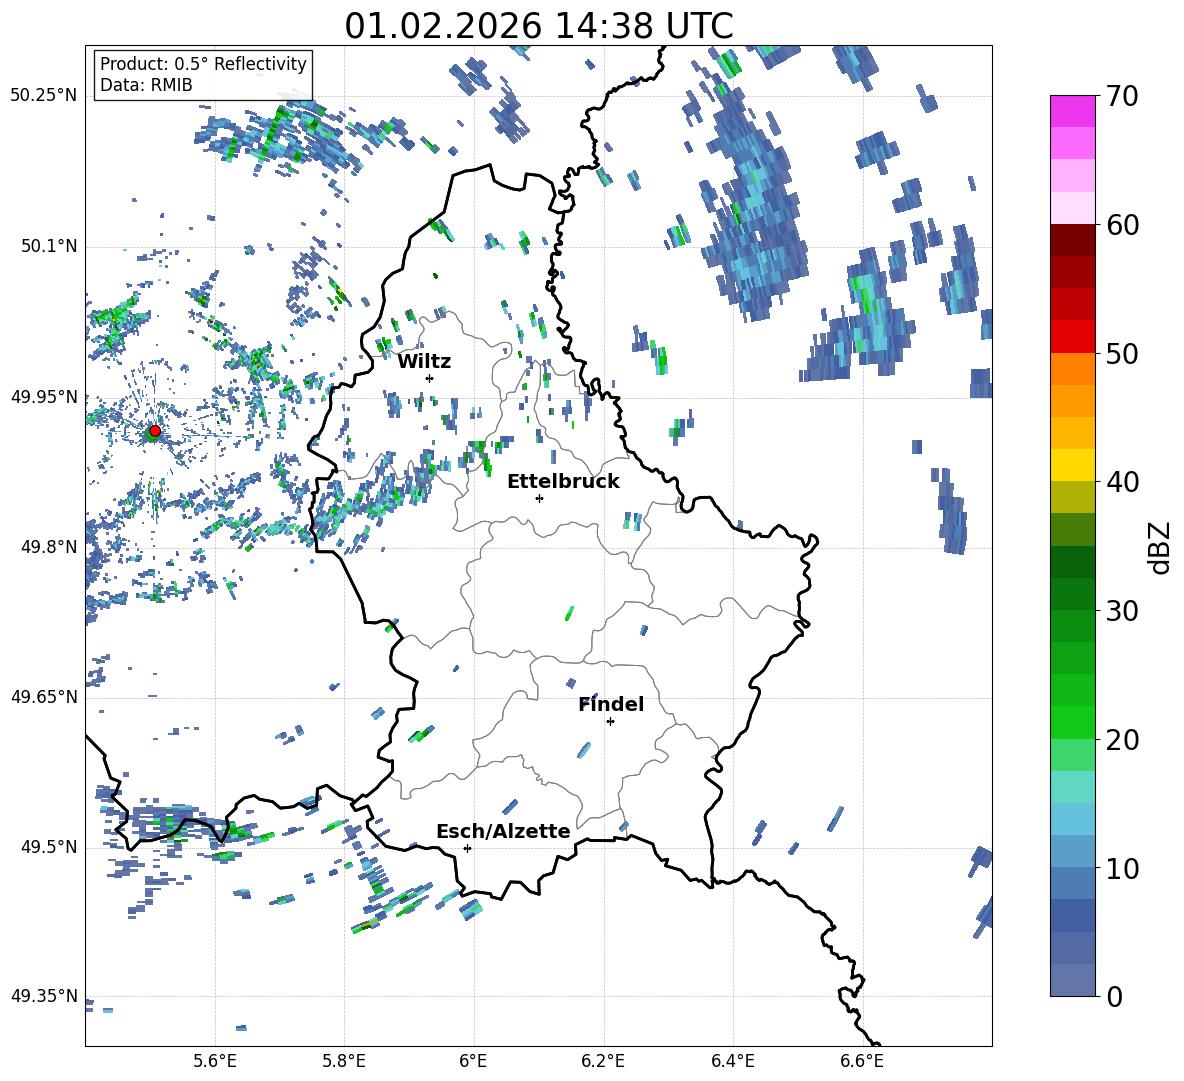Click the 0 value on the colorbar

(x=1114, y=996)
